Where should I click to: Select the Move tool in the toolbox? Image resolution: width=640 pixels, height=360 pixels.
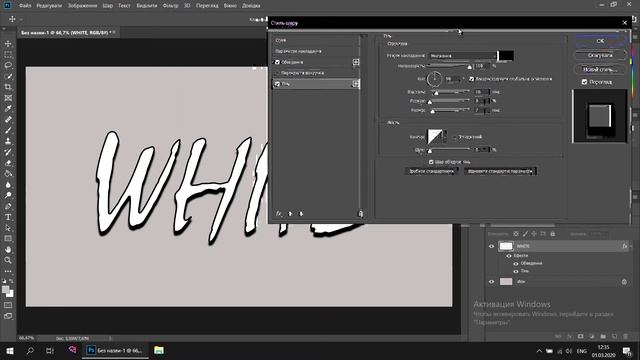coord(8,44)
